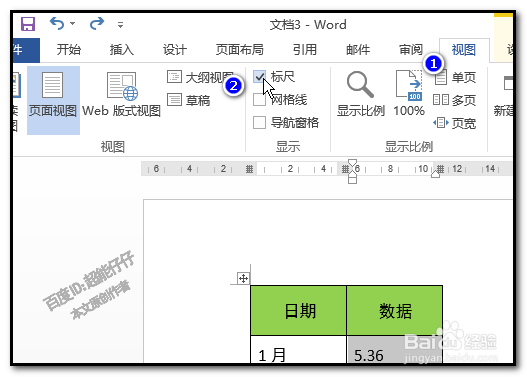Click the 数据 table header cell
The image size is (527, 377).
(x=395, y=310)
